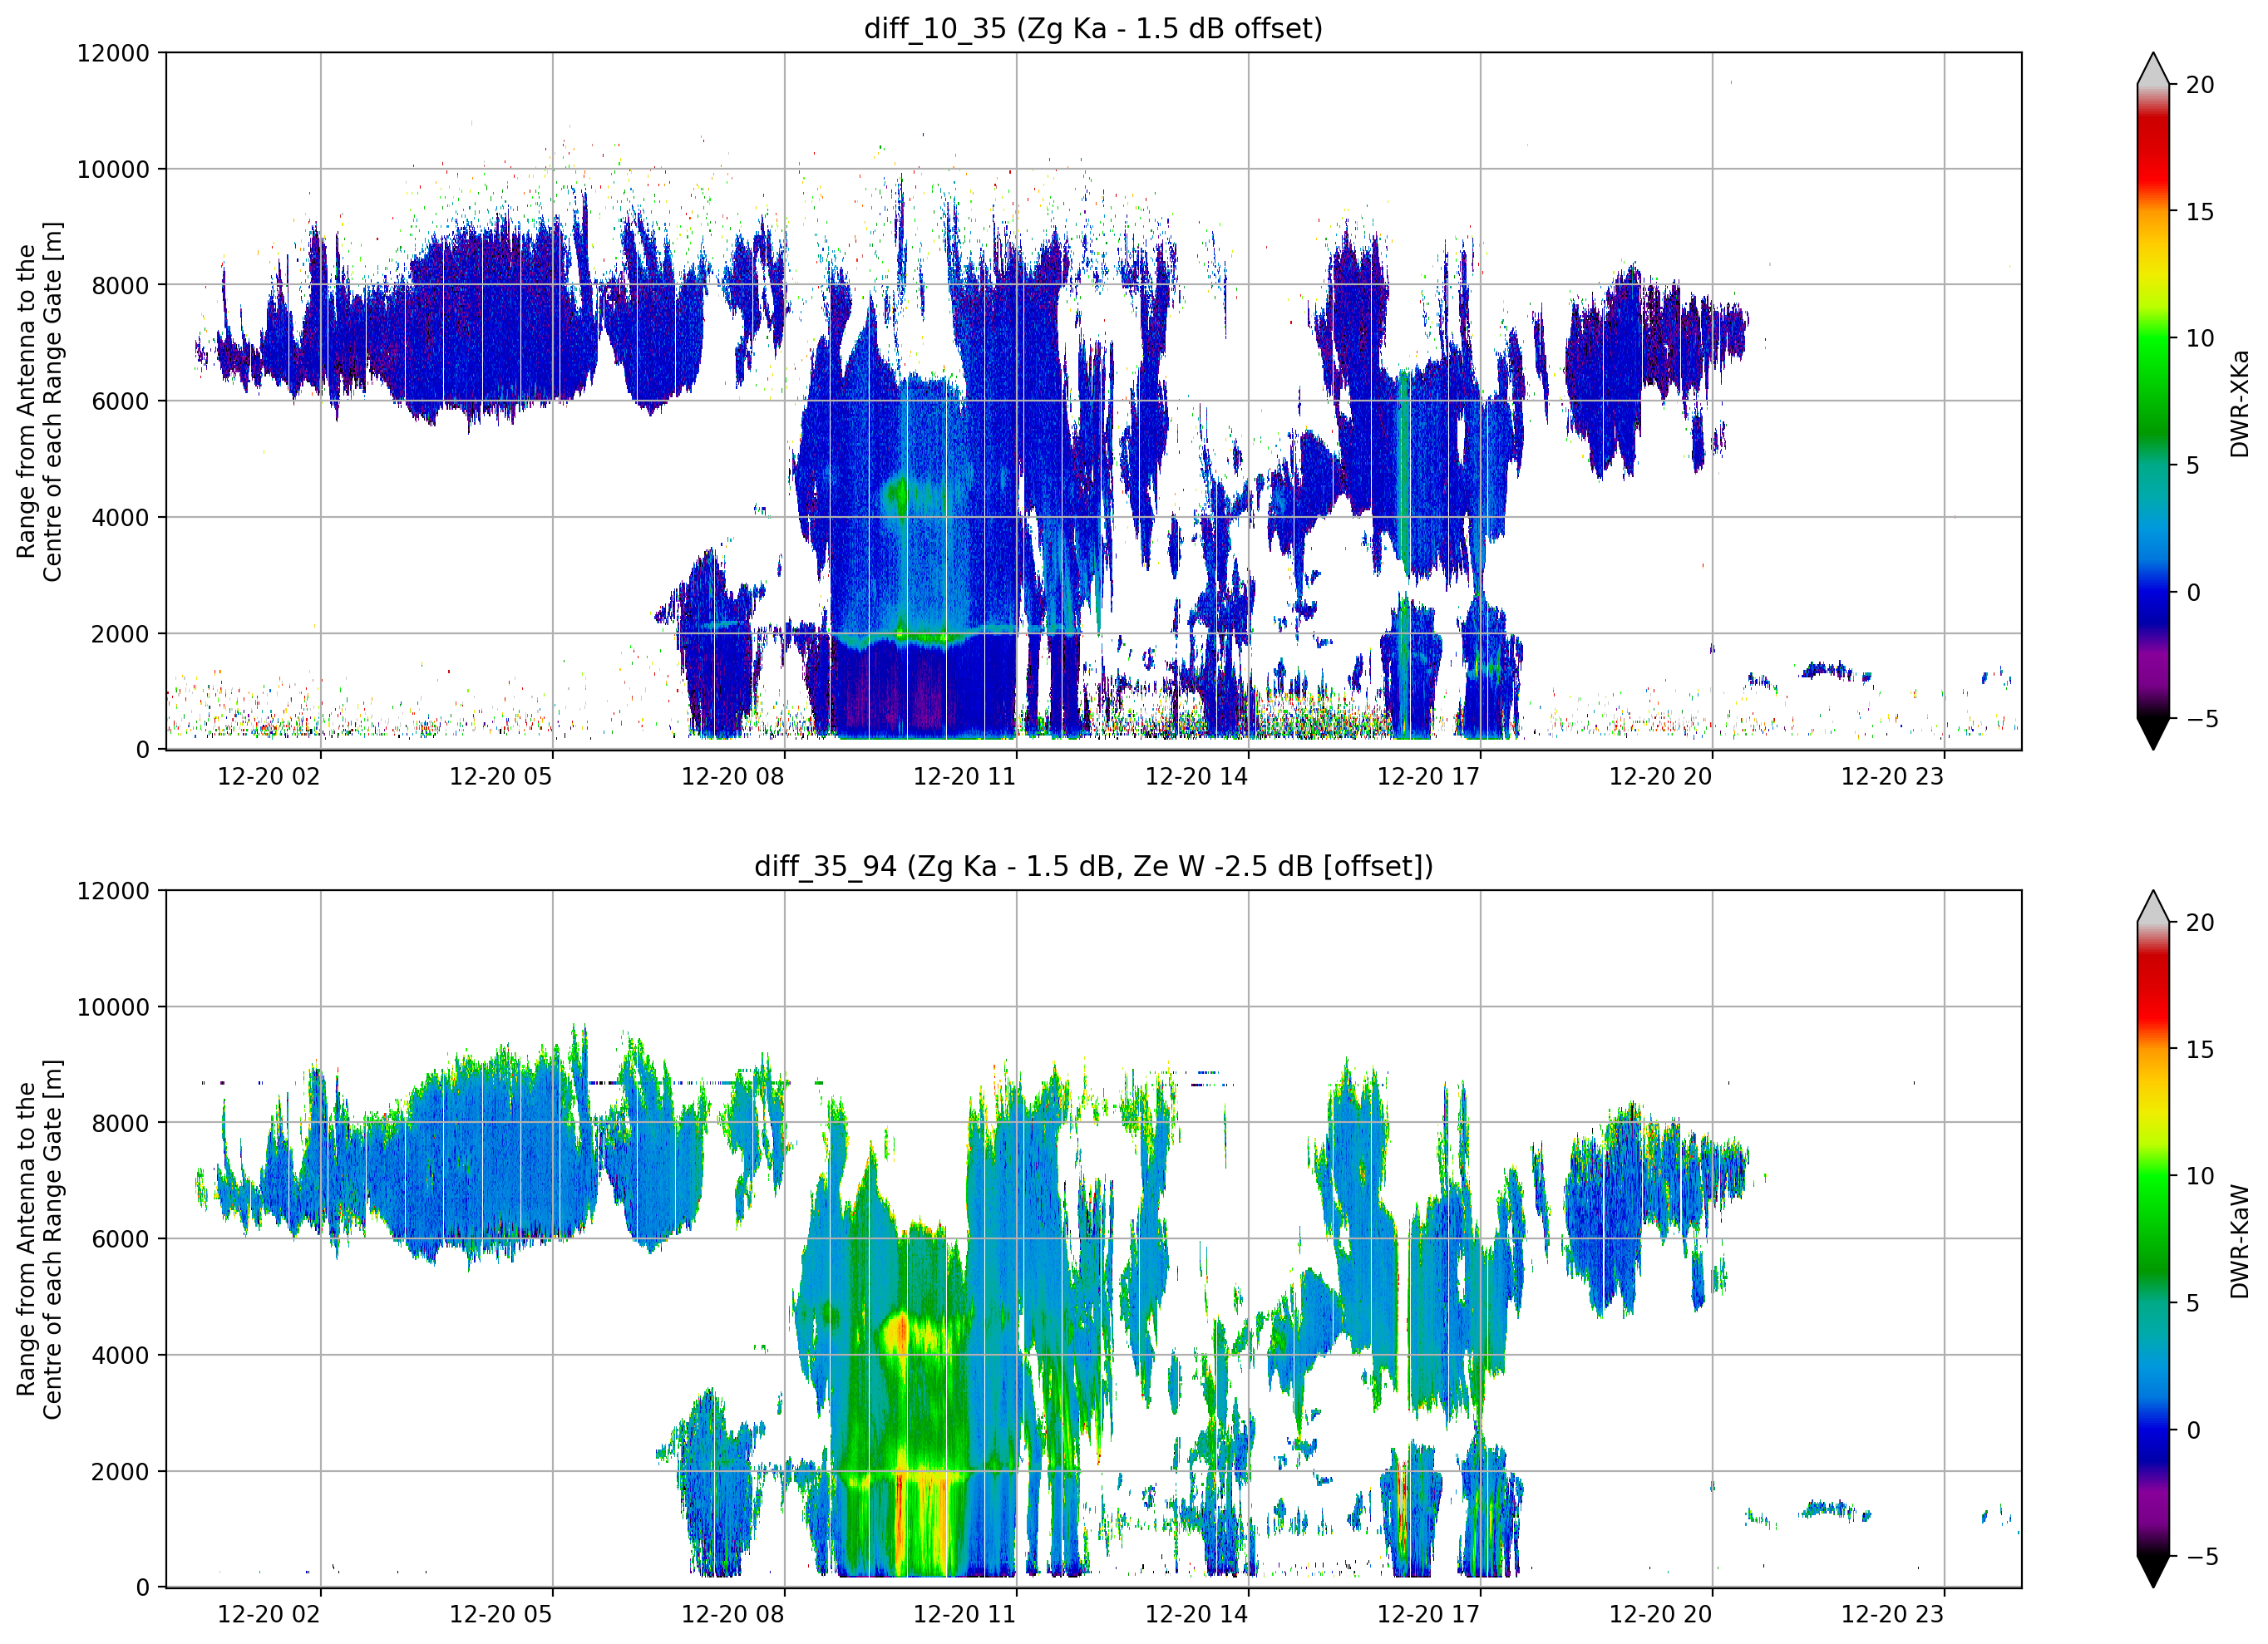The image size is (2268, 1644).
Task: Click the 12-20 17 tick on bottom plot
Action: (x=1428, y=1614)
